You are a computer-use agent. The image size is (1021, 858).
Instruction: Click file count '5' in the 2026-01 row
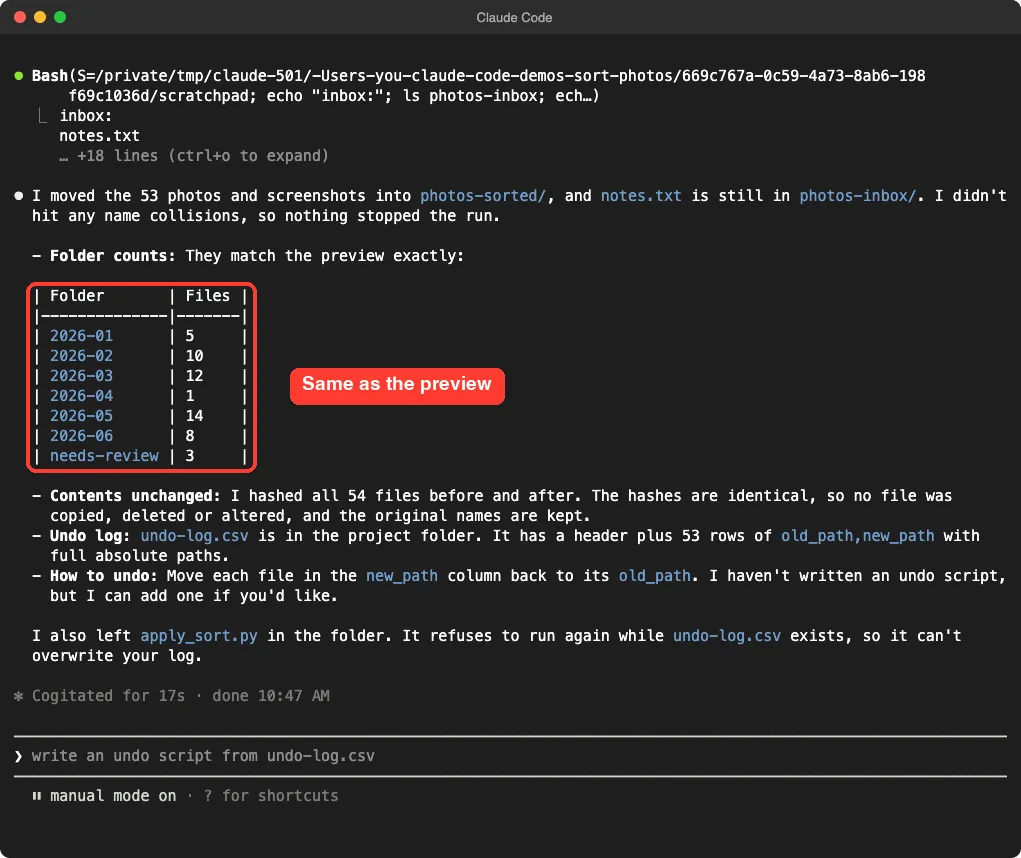pos(189,336)
